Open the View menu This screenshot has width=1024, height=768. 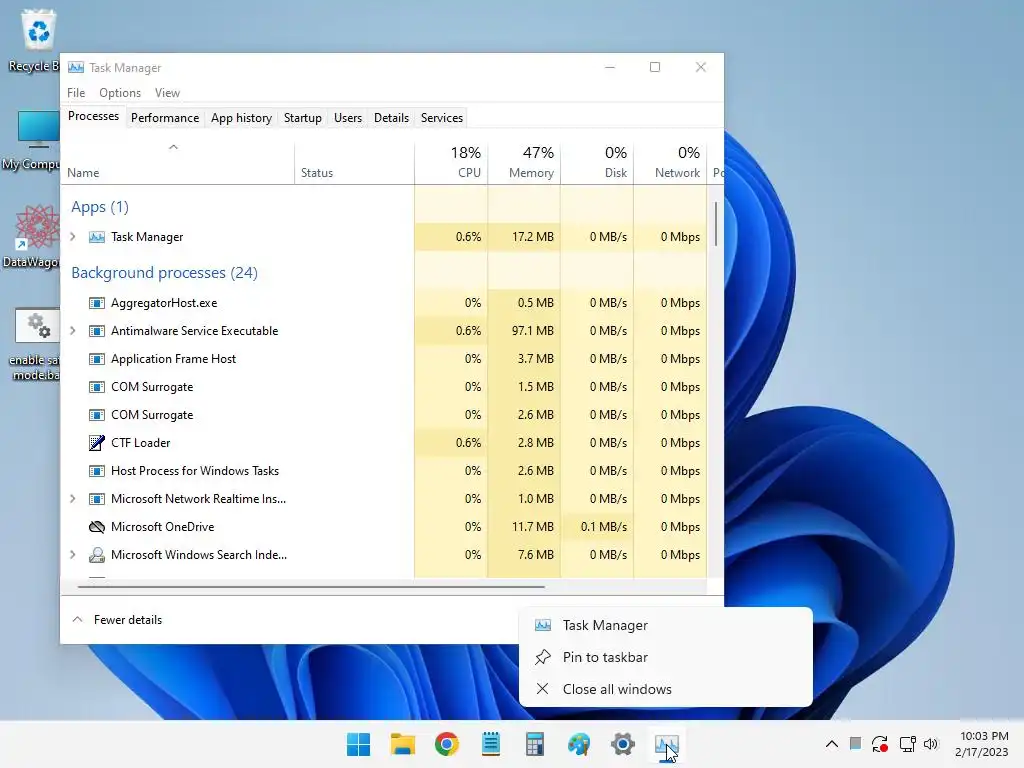click(167, 93)
